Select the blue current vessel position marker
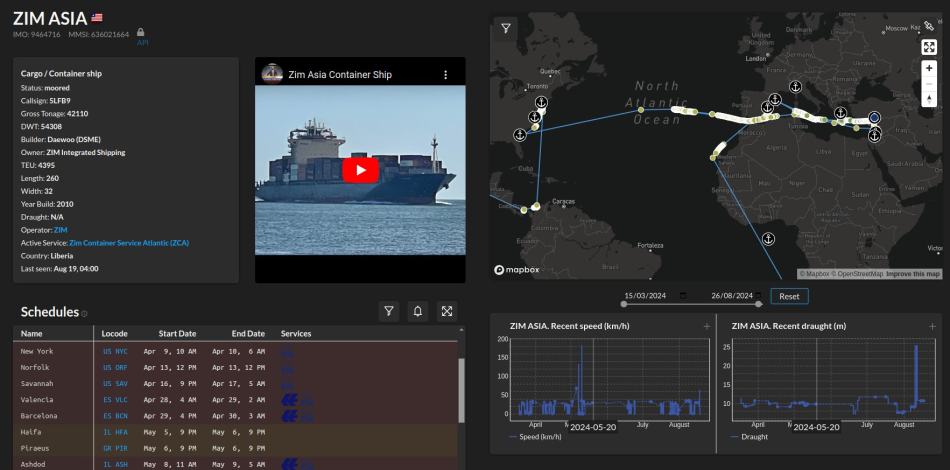The height and width of the screenshot is (470, 950). click(874, 117)
